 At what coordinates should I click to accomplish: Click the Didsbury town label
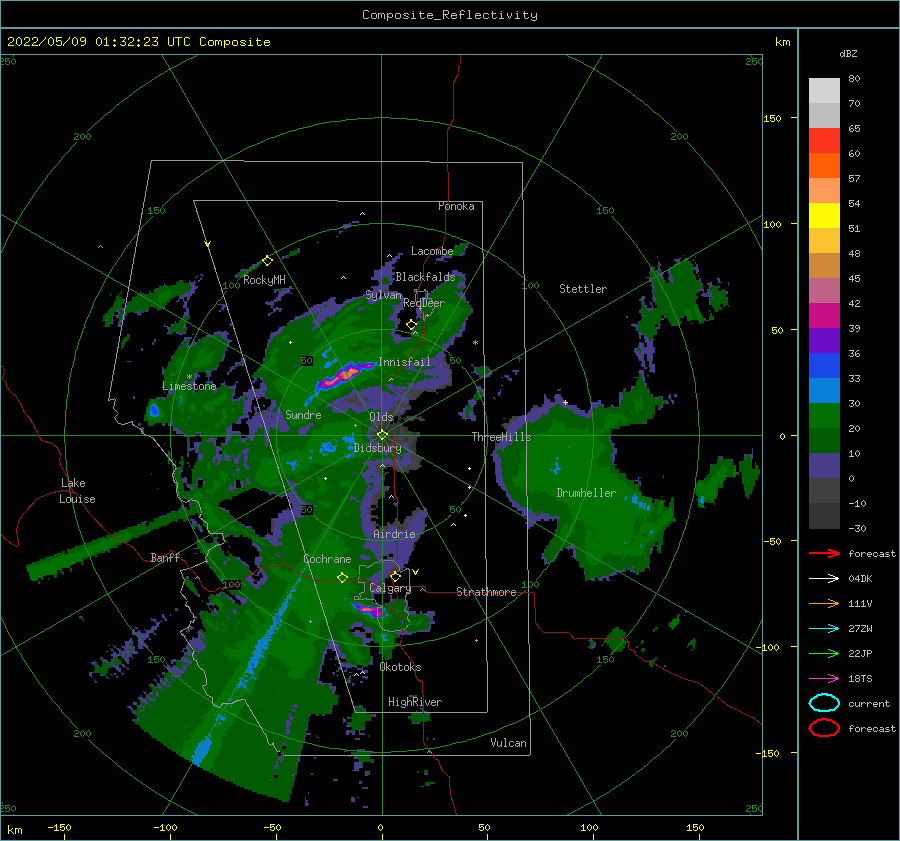[378, 448]
